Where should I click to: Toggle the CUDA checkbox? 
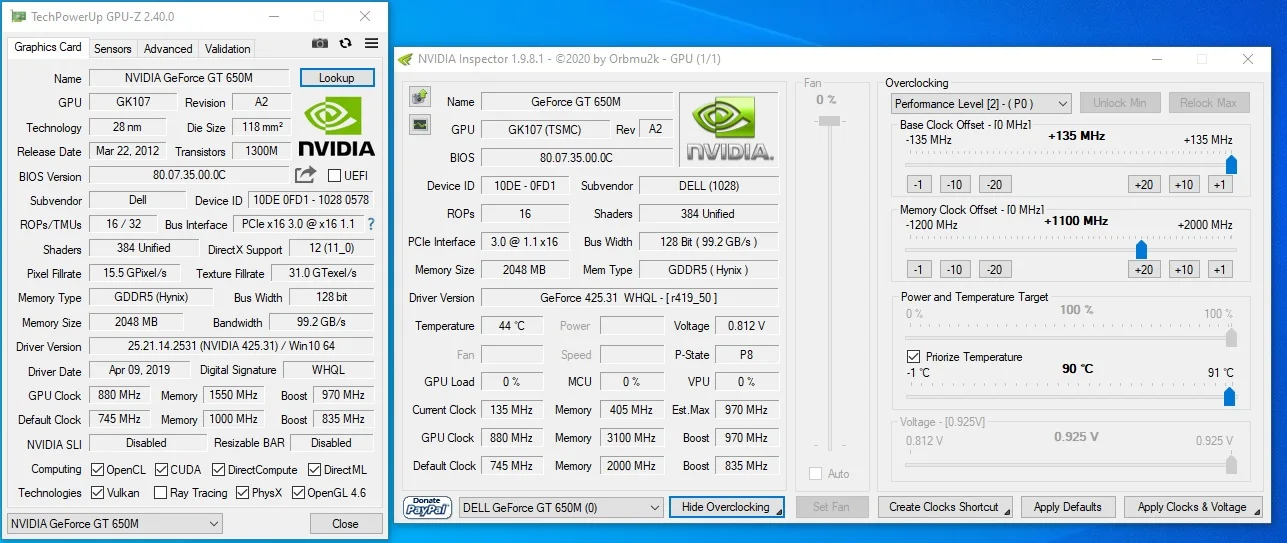(161, 469)
